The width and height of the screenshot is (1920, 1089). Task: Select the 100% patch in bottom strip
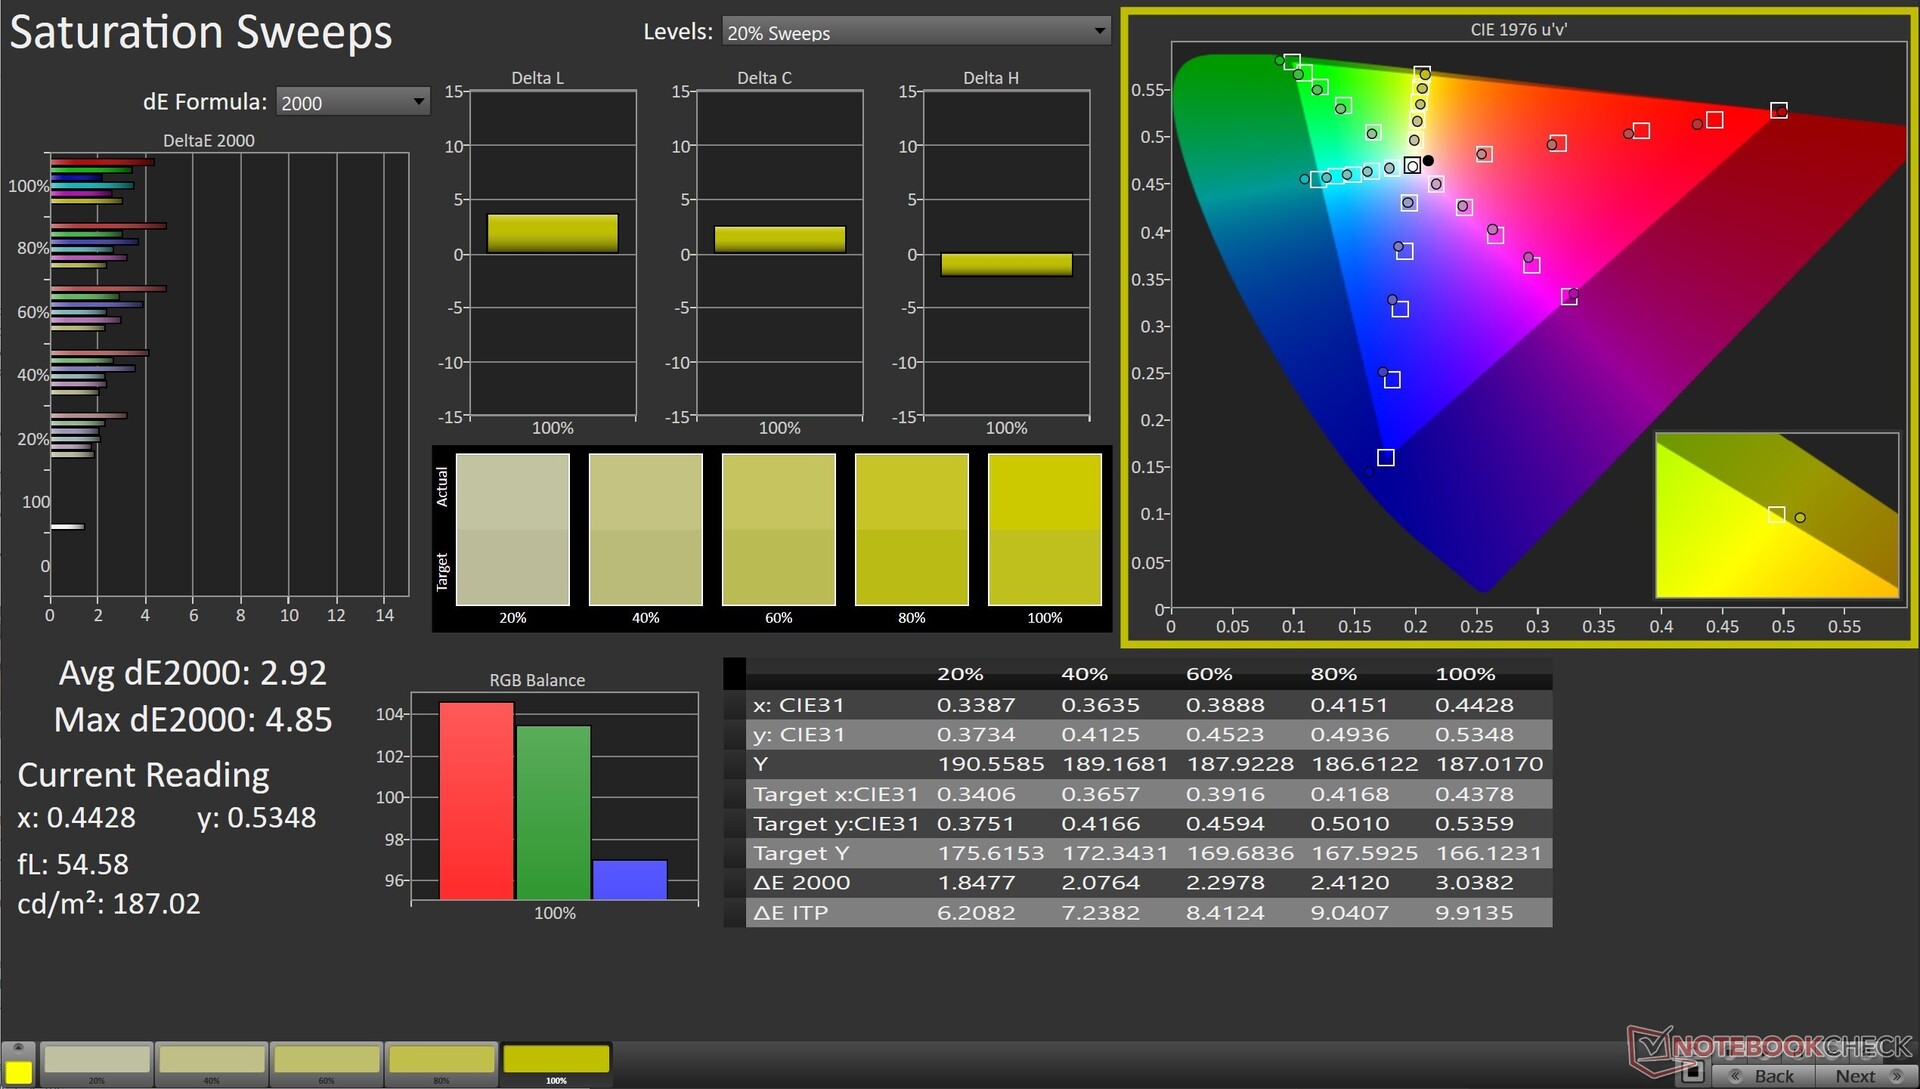click(556, 1061)
